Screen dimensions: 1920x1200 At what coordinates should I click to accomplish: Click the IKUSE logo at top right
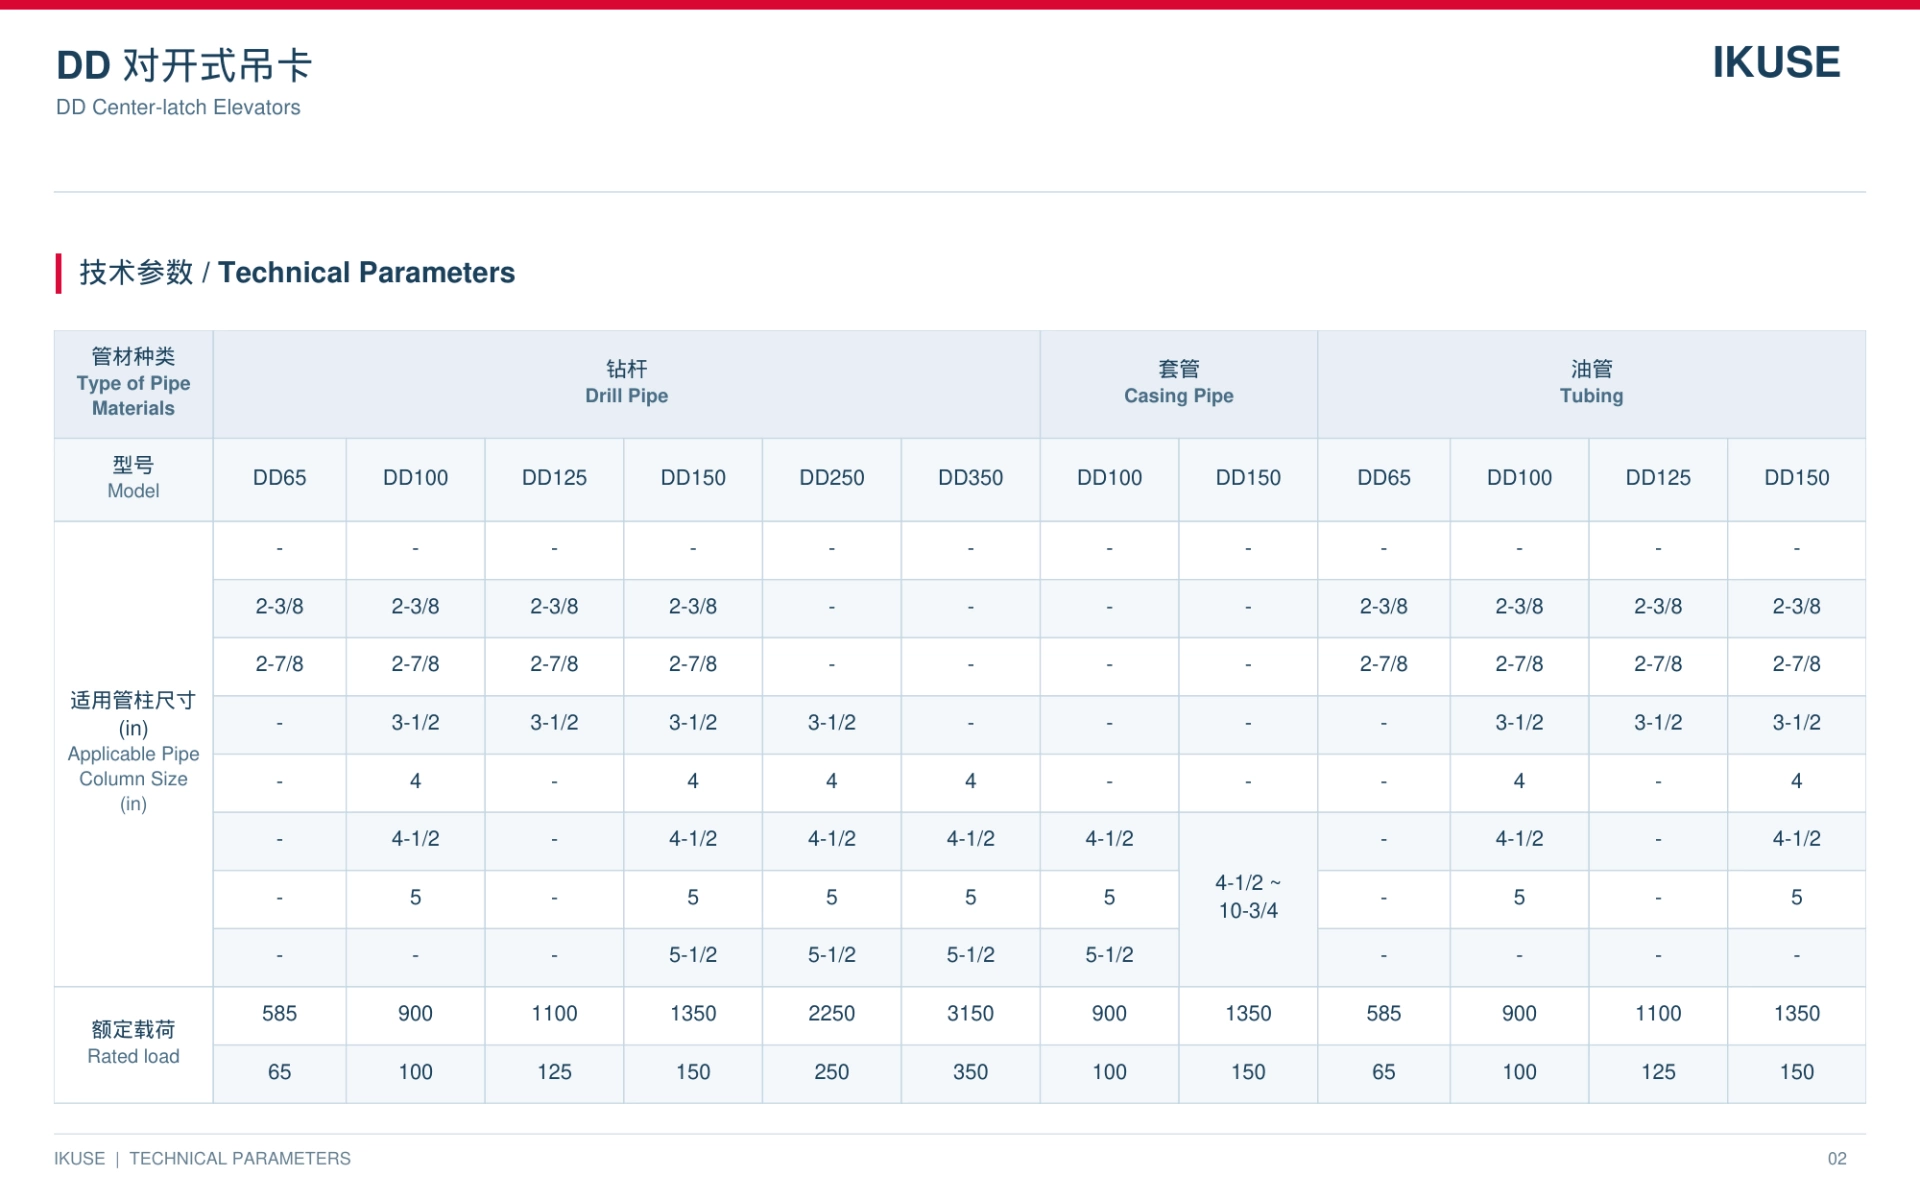coord(1776,62)
